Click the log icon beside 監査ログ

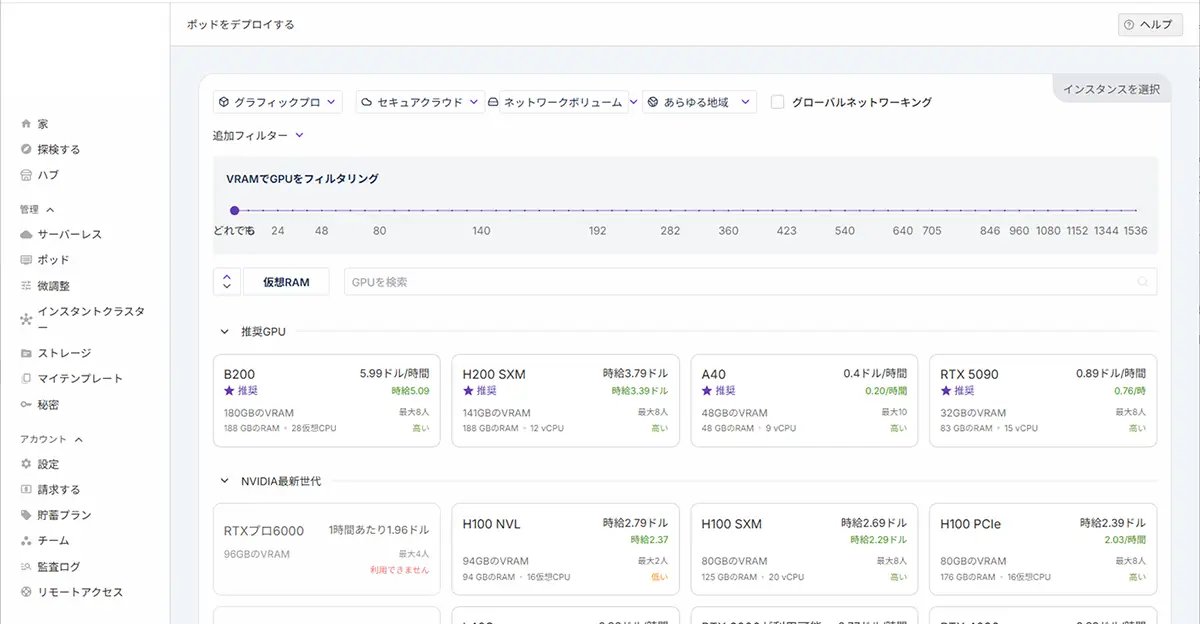[26, 566]
